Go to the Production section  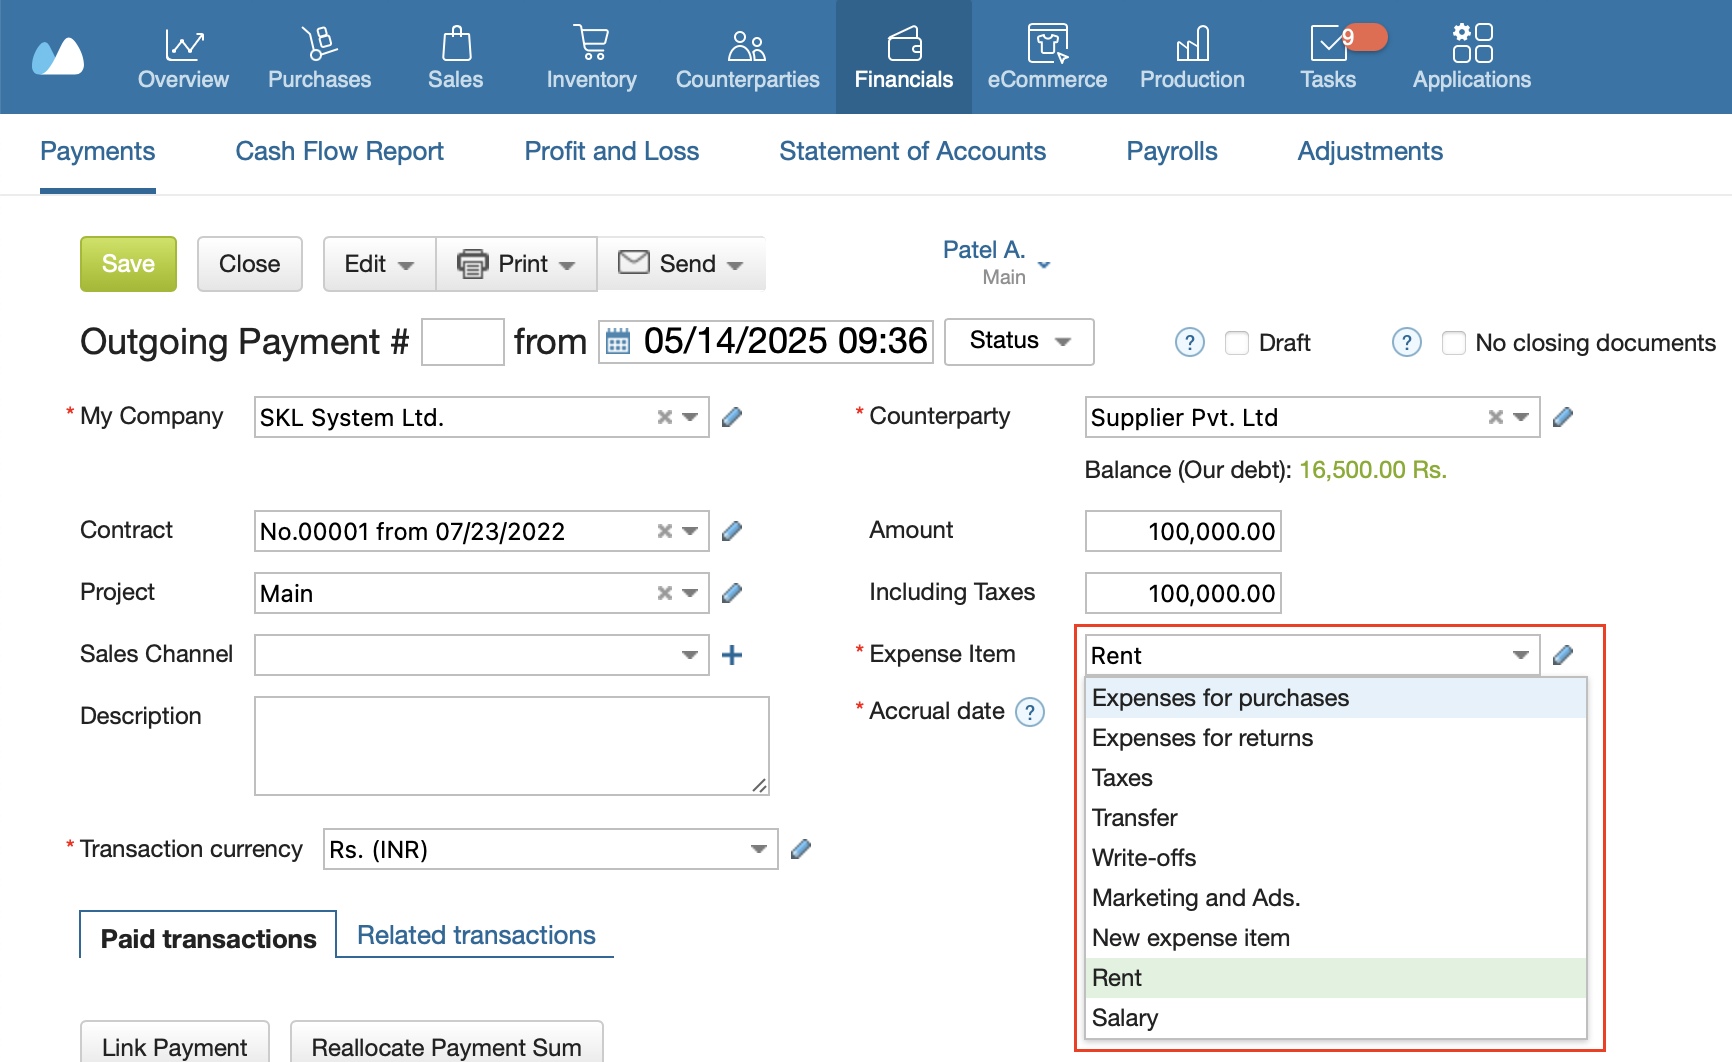tap(1192, 57)
